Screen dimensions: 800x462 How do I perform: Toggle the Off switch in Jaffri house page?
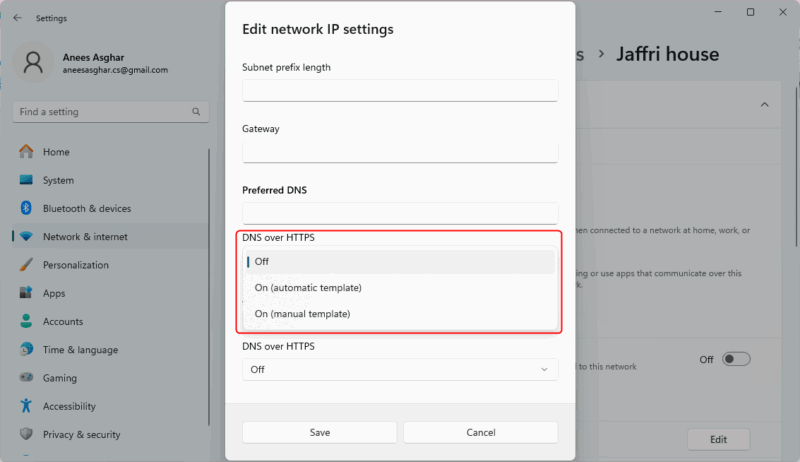pos(736,359)
